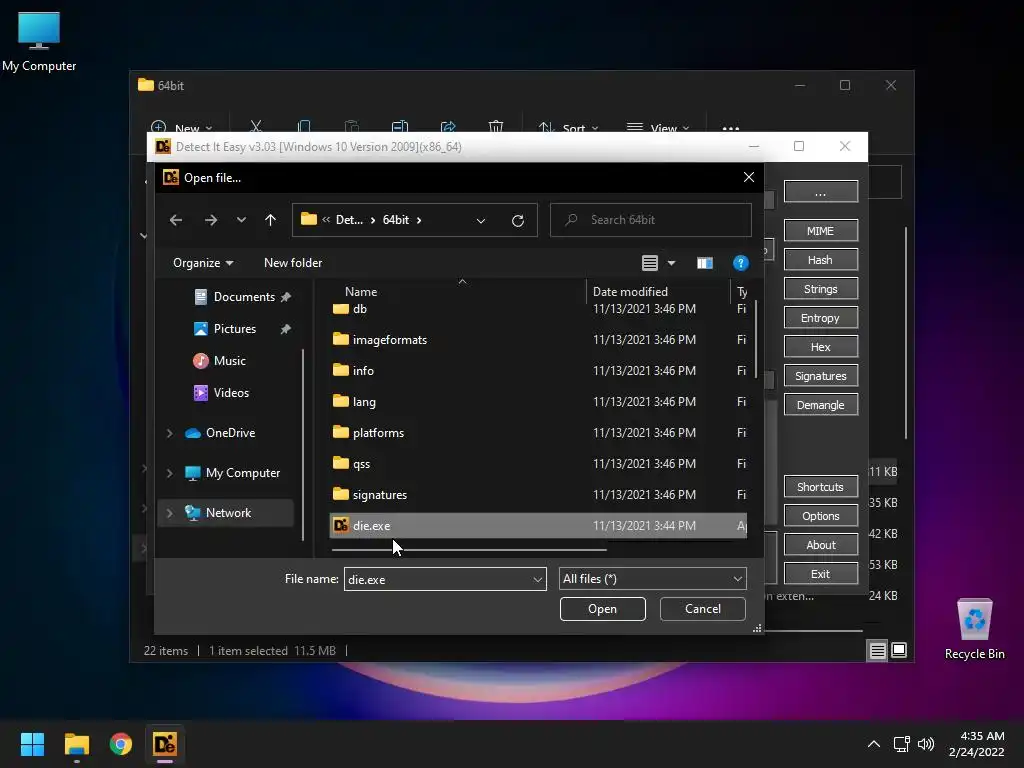The width and height of the screenshot is (1024, 768).
Task: Open the view options dropdown arrow
Action: (671, 263)
